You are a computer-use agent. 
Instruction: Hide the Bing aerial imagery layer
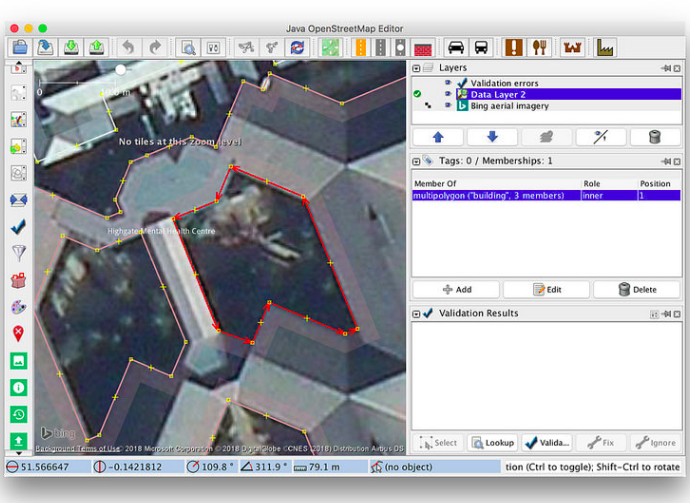(x=448, y=105)
